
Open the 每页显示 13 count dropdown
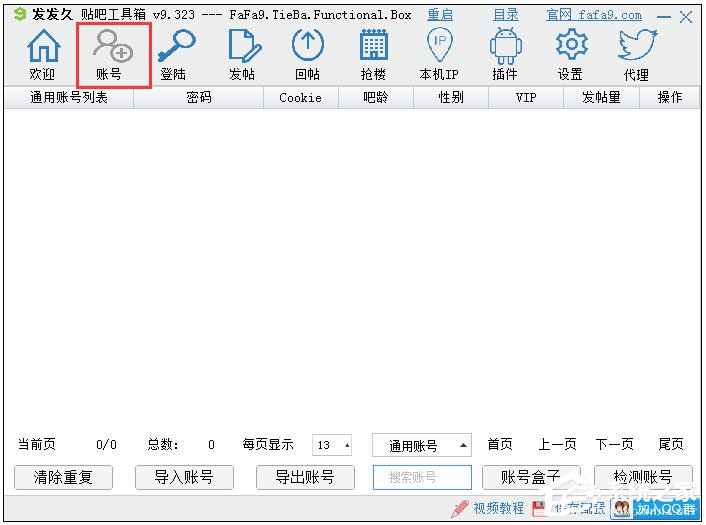point(332,445)
